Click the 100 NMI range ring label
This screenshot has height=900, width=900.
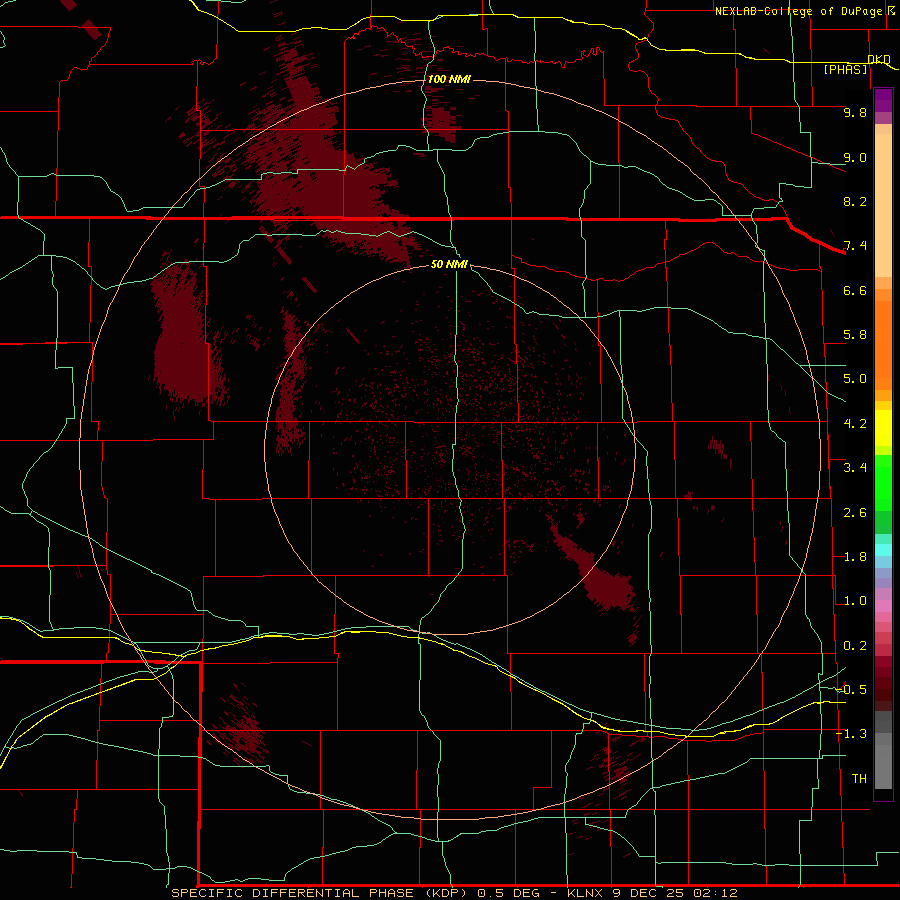[449, 79]
